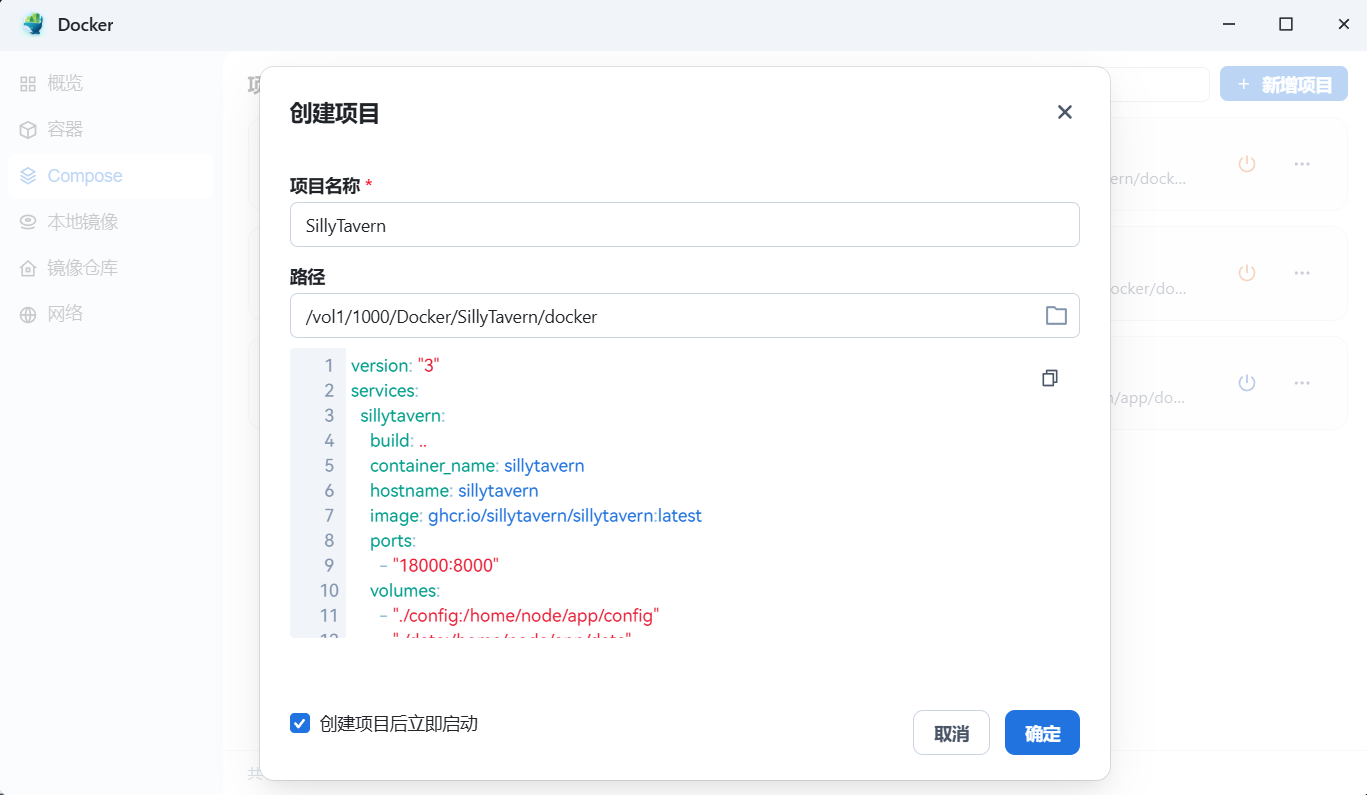The image size is (1367, 795).
Task: Click the 'ports:' code line
Action: point(393,541)
